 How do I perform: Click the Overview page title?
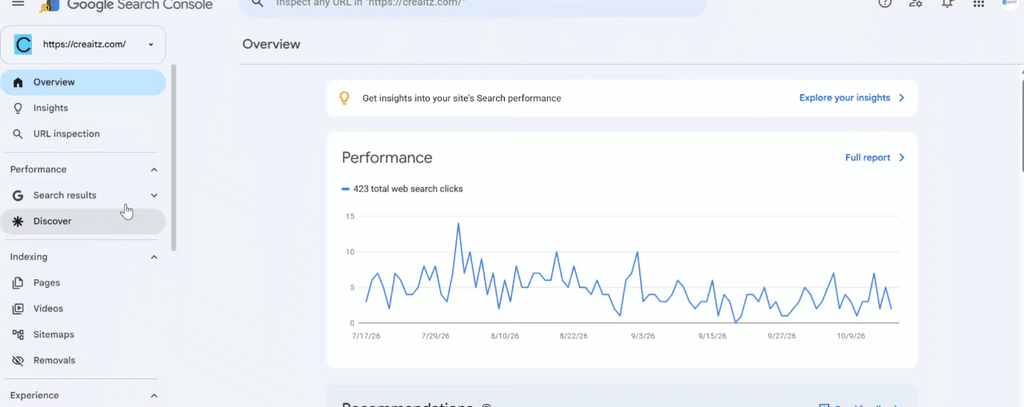[271, 44]
